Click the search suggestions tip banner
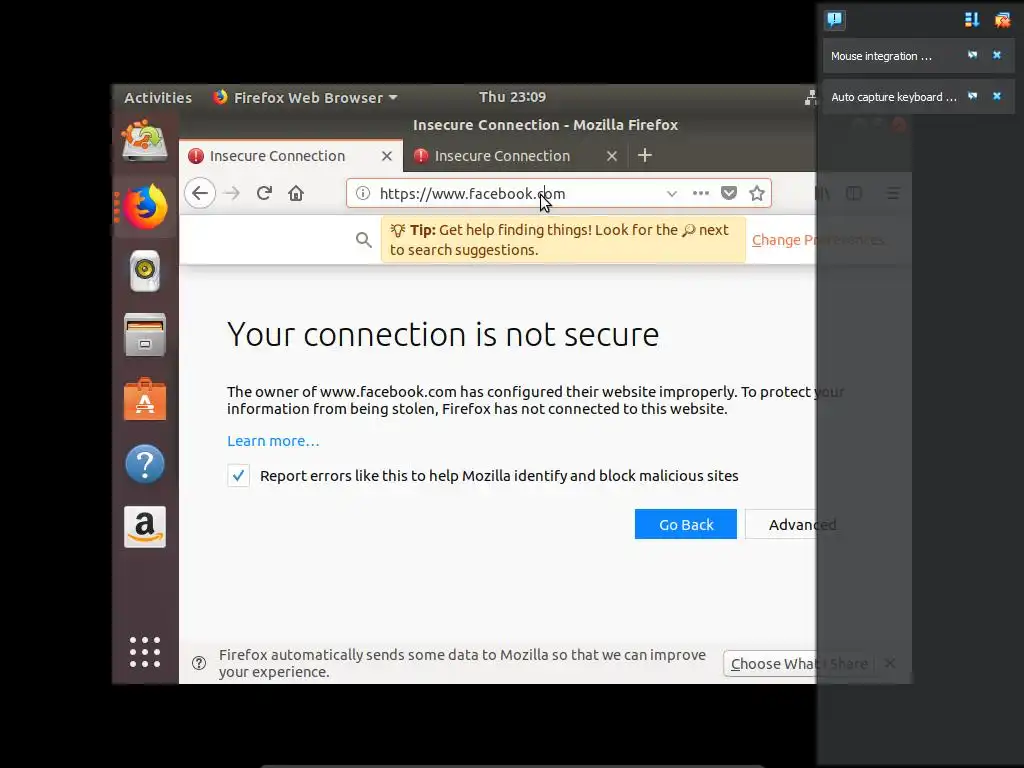The width and height of the screenshot is (1024, 768). click(563, 240)
